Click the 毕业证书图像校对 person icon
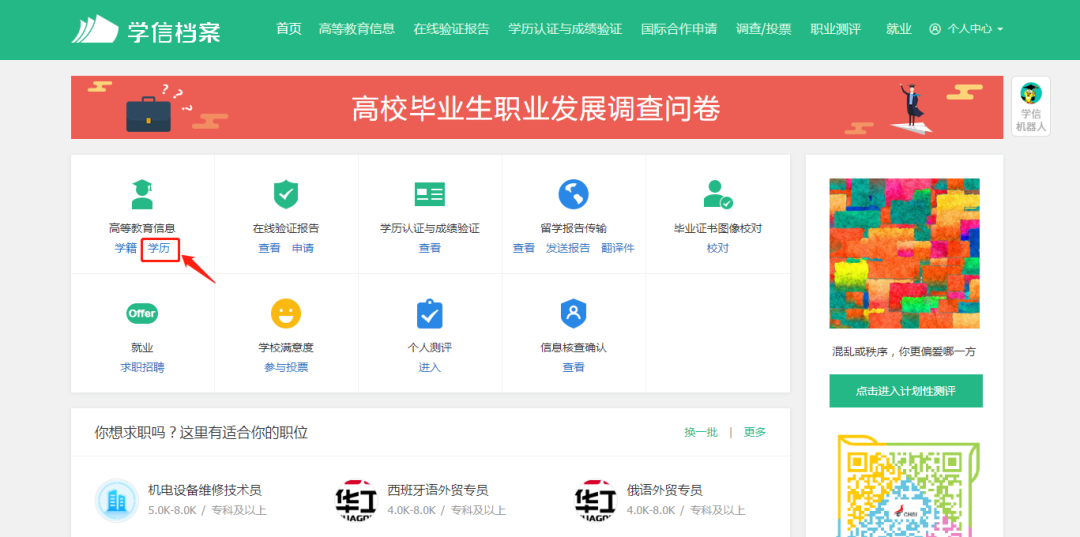 718,194
